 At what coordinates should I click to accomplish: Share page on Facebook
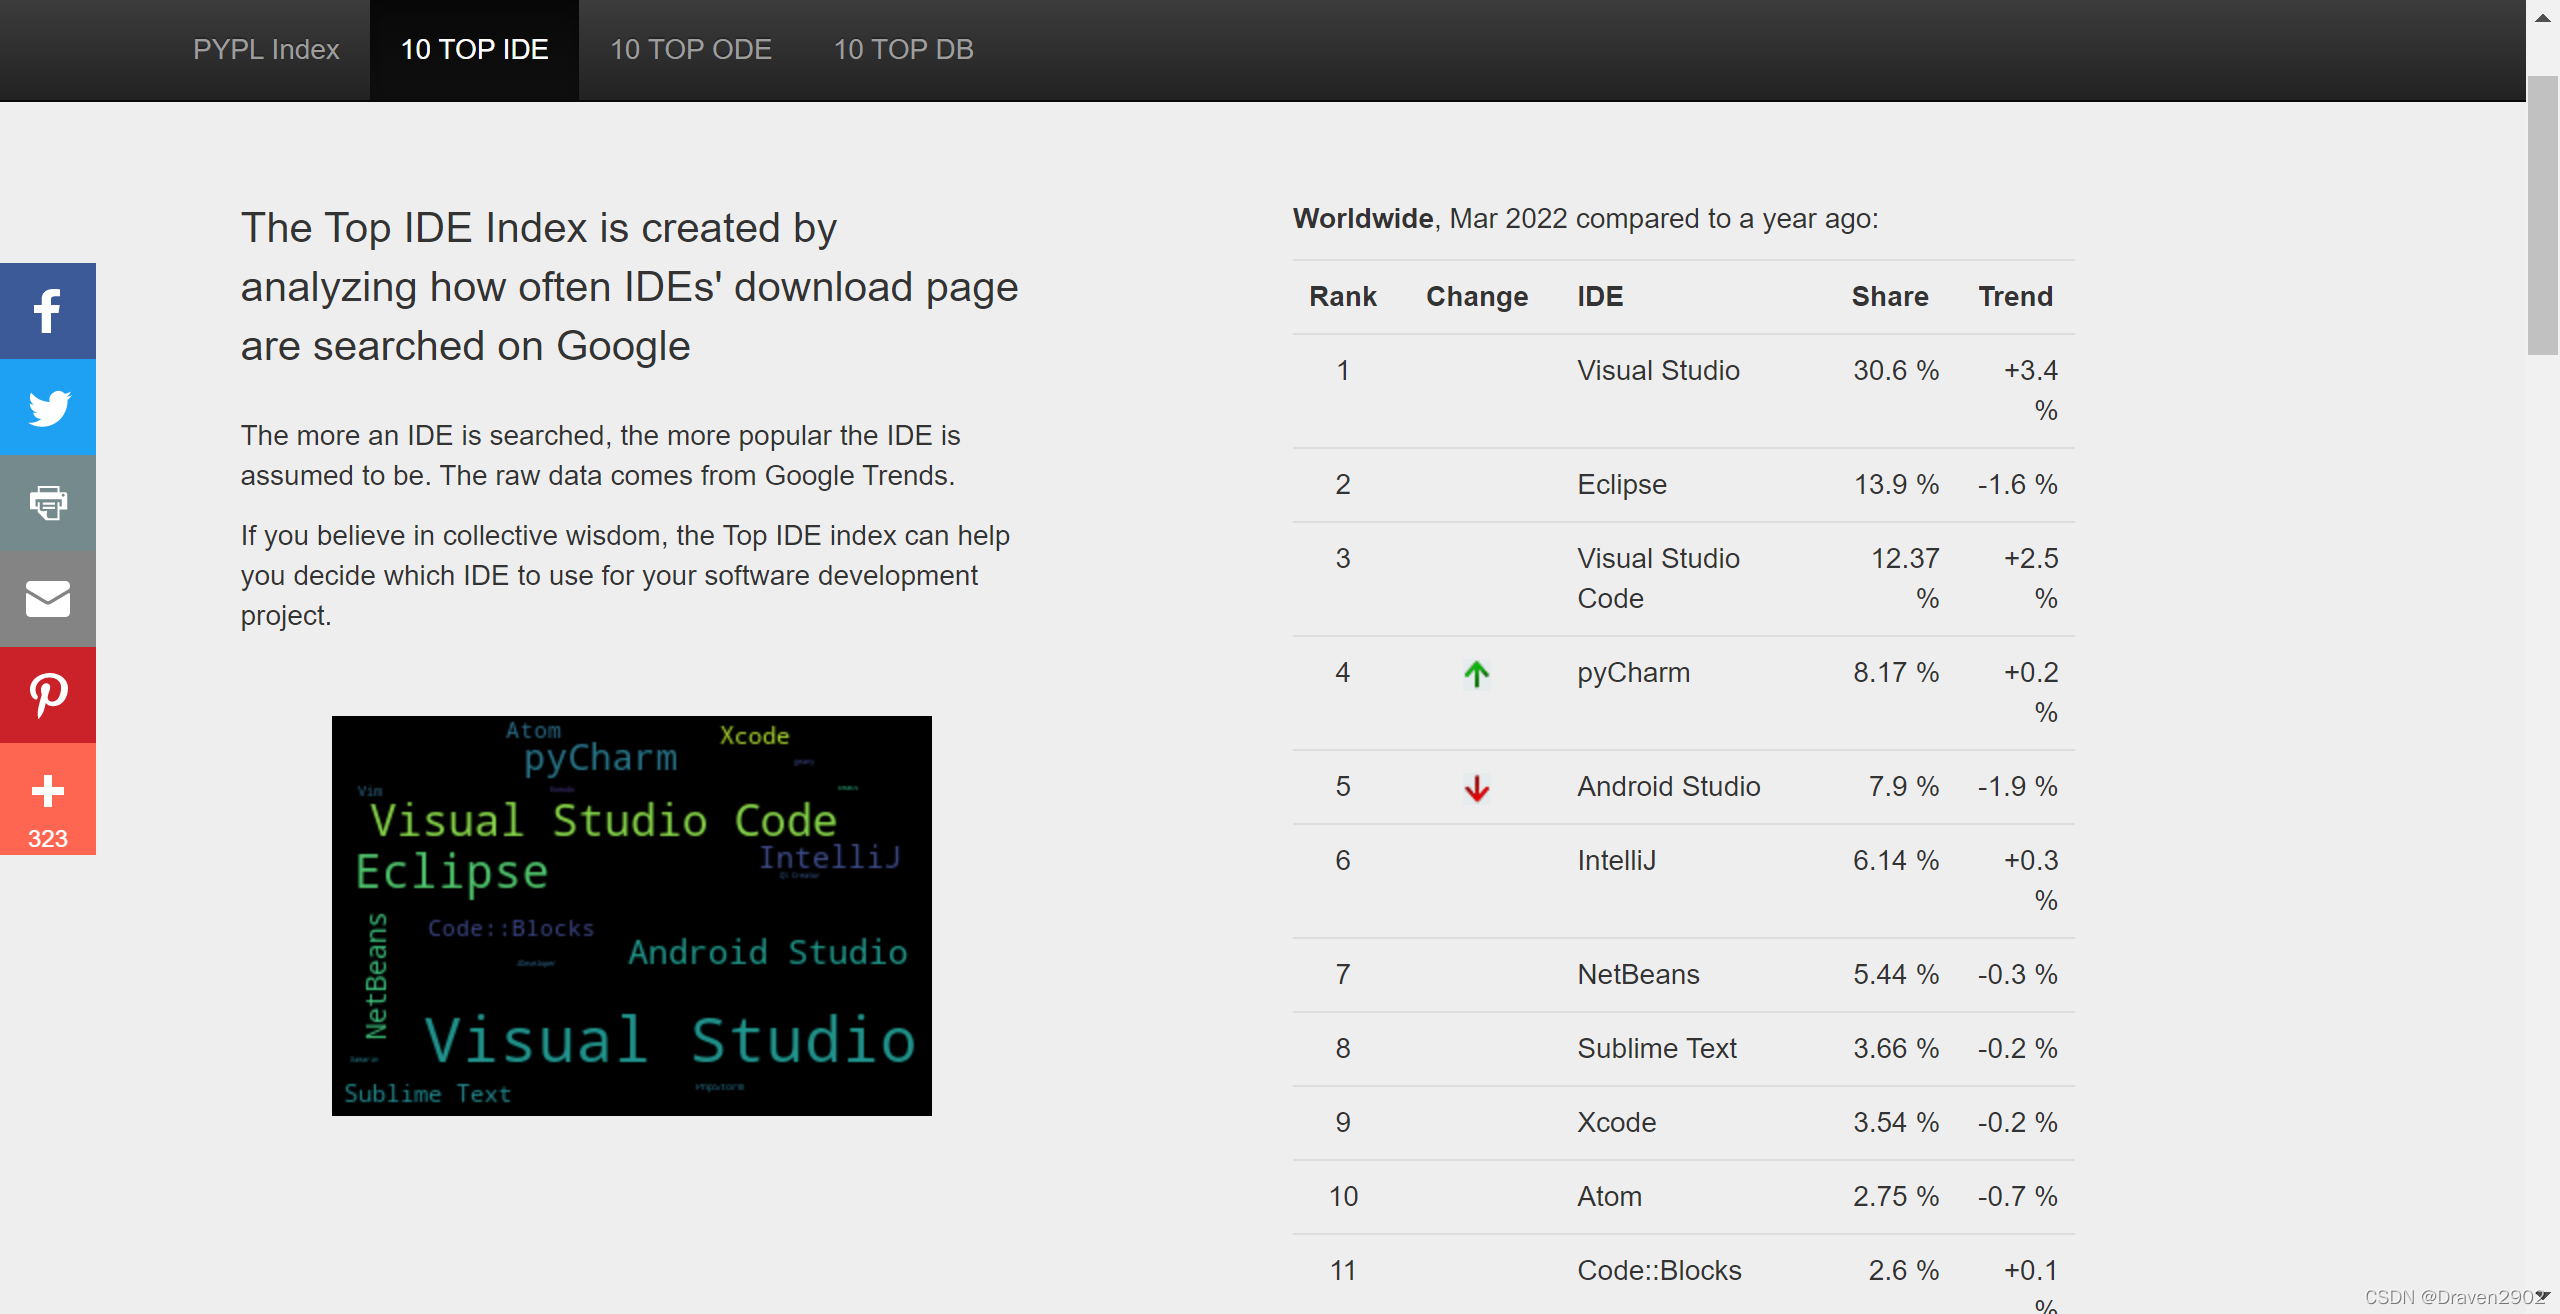47,311
